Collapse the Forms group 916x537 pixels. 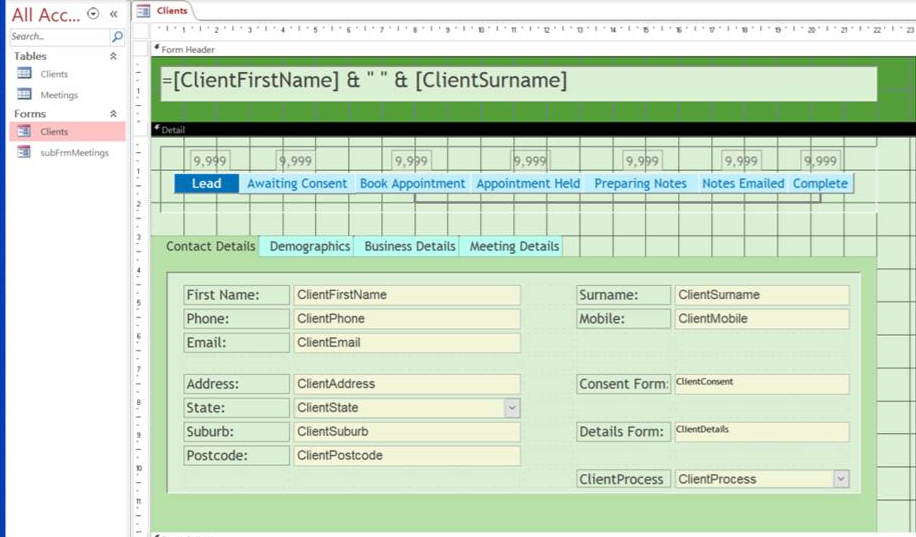113,113
